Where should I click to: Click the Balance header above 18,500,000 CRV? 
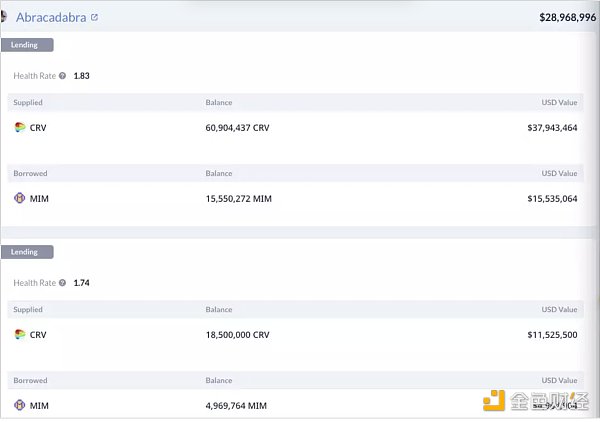tap(219, 310)
